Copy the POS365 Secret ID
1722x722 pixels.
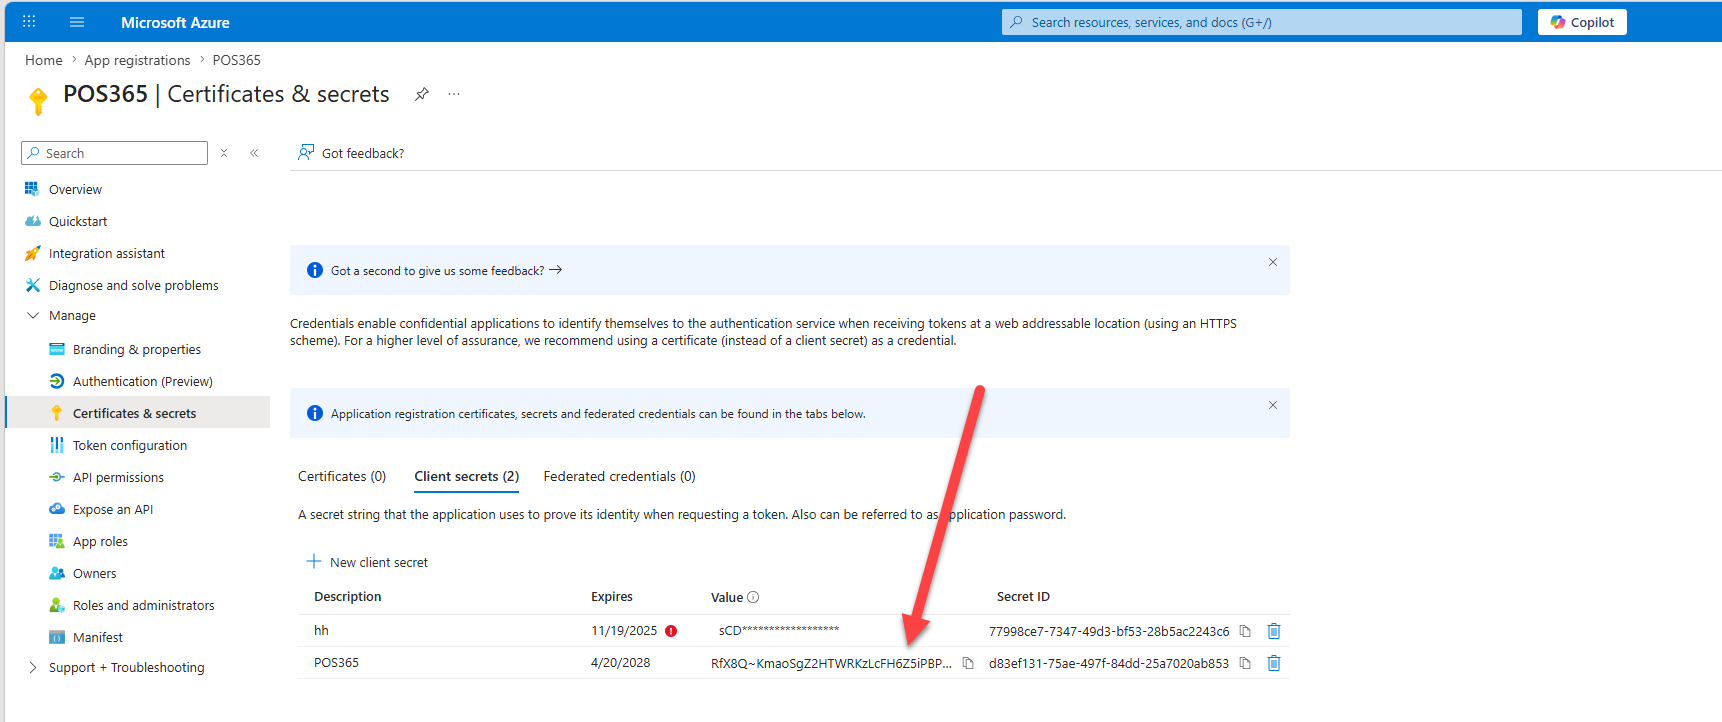coord(1245,663)
